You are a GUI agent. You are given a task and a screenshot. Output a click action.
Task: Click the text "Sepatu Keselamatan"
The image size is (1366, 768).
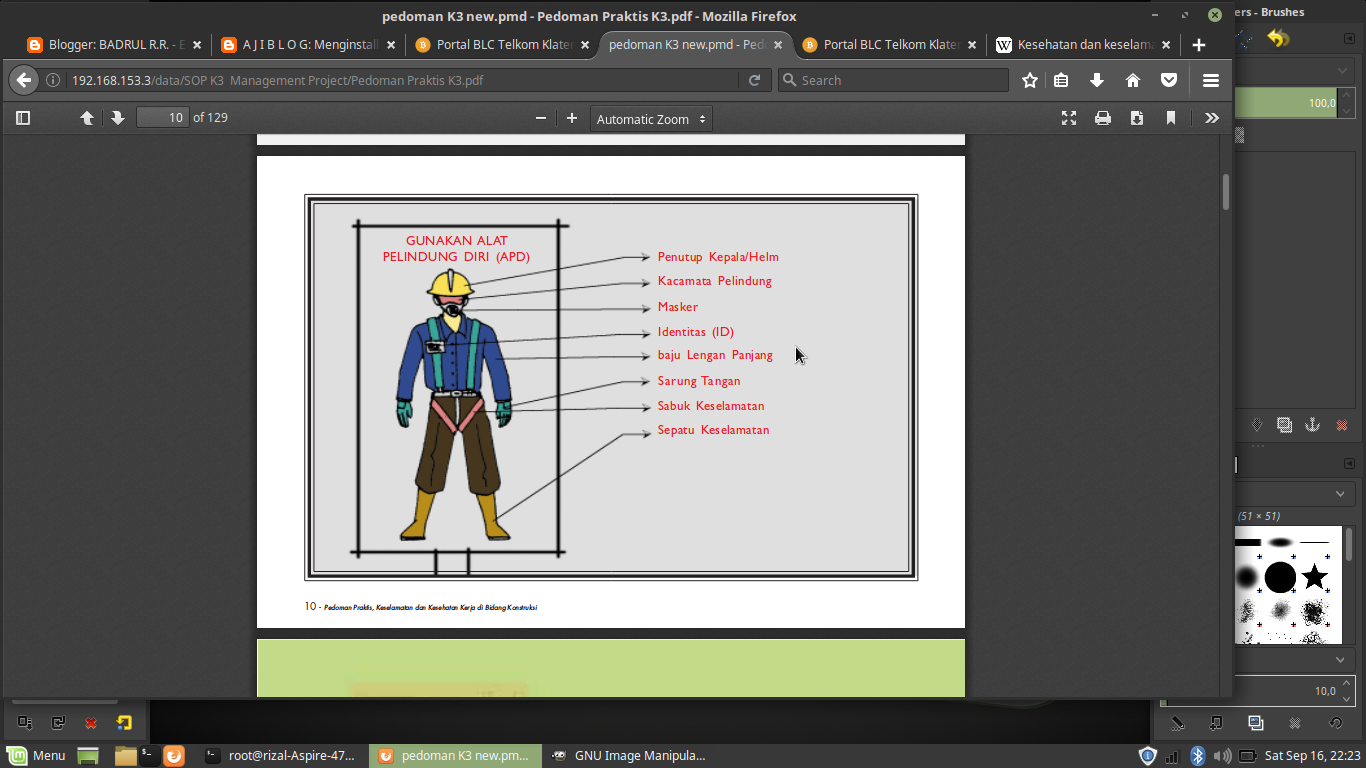(x=714, y=430)
